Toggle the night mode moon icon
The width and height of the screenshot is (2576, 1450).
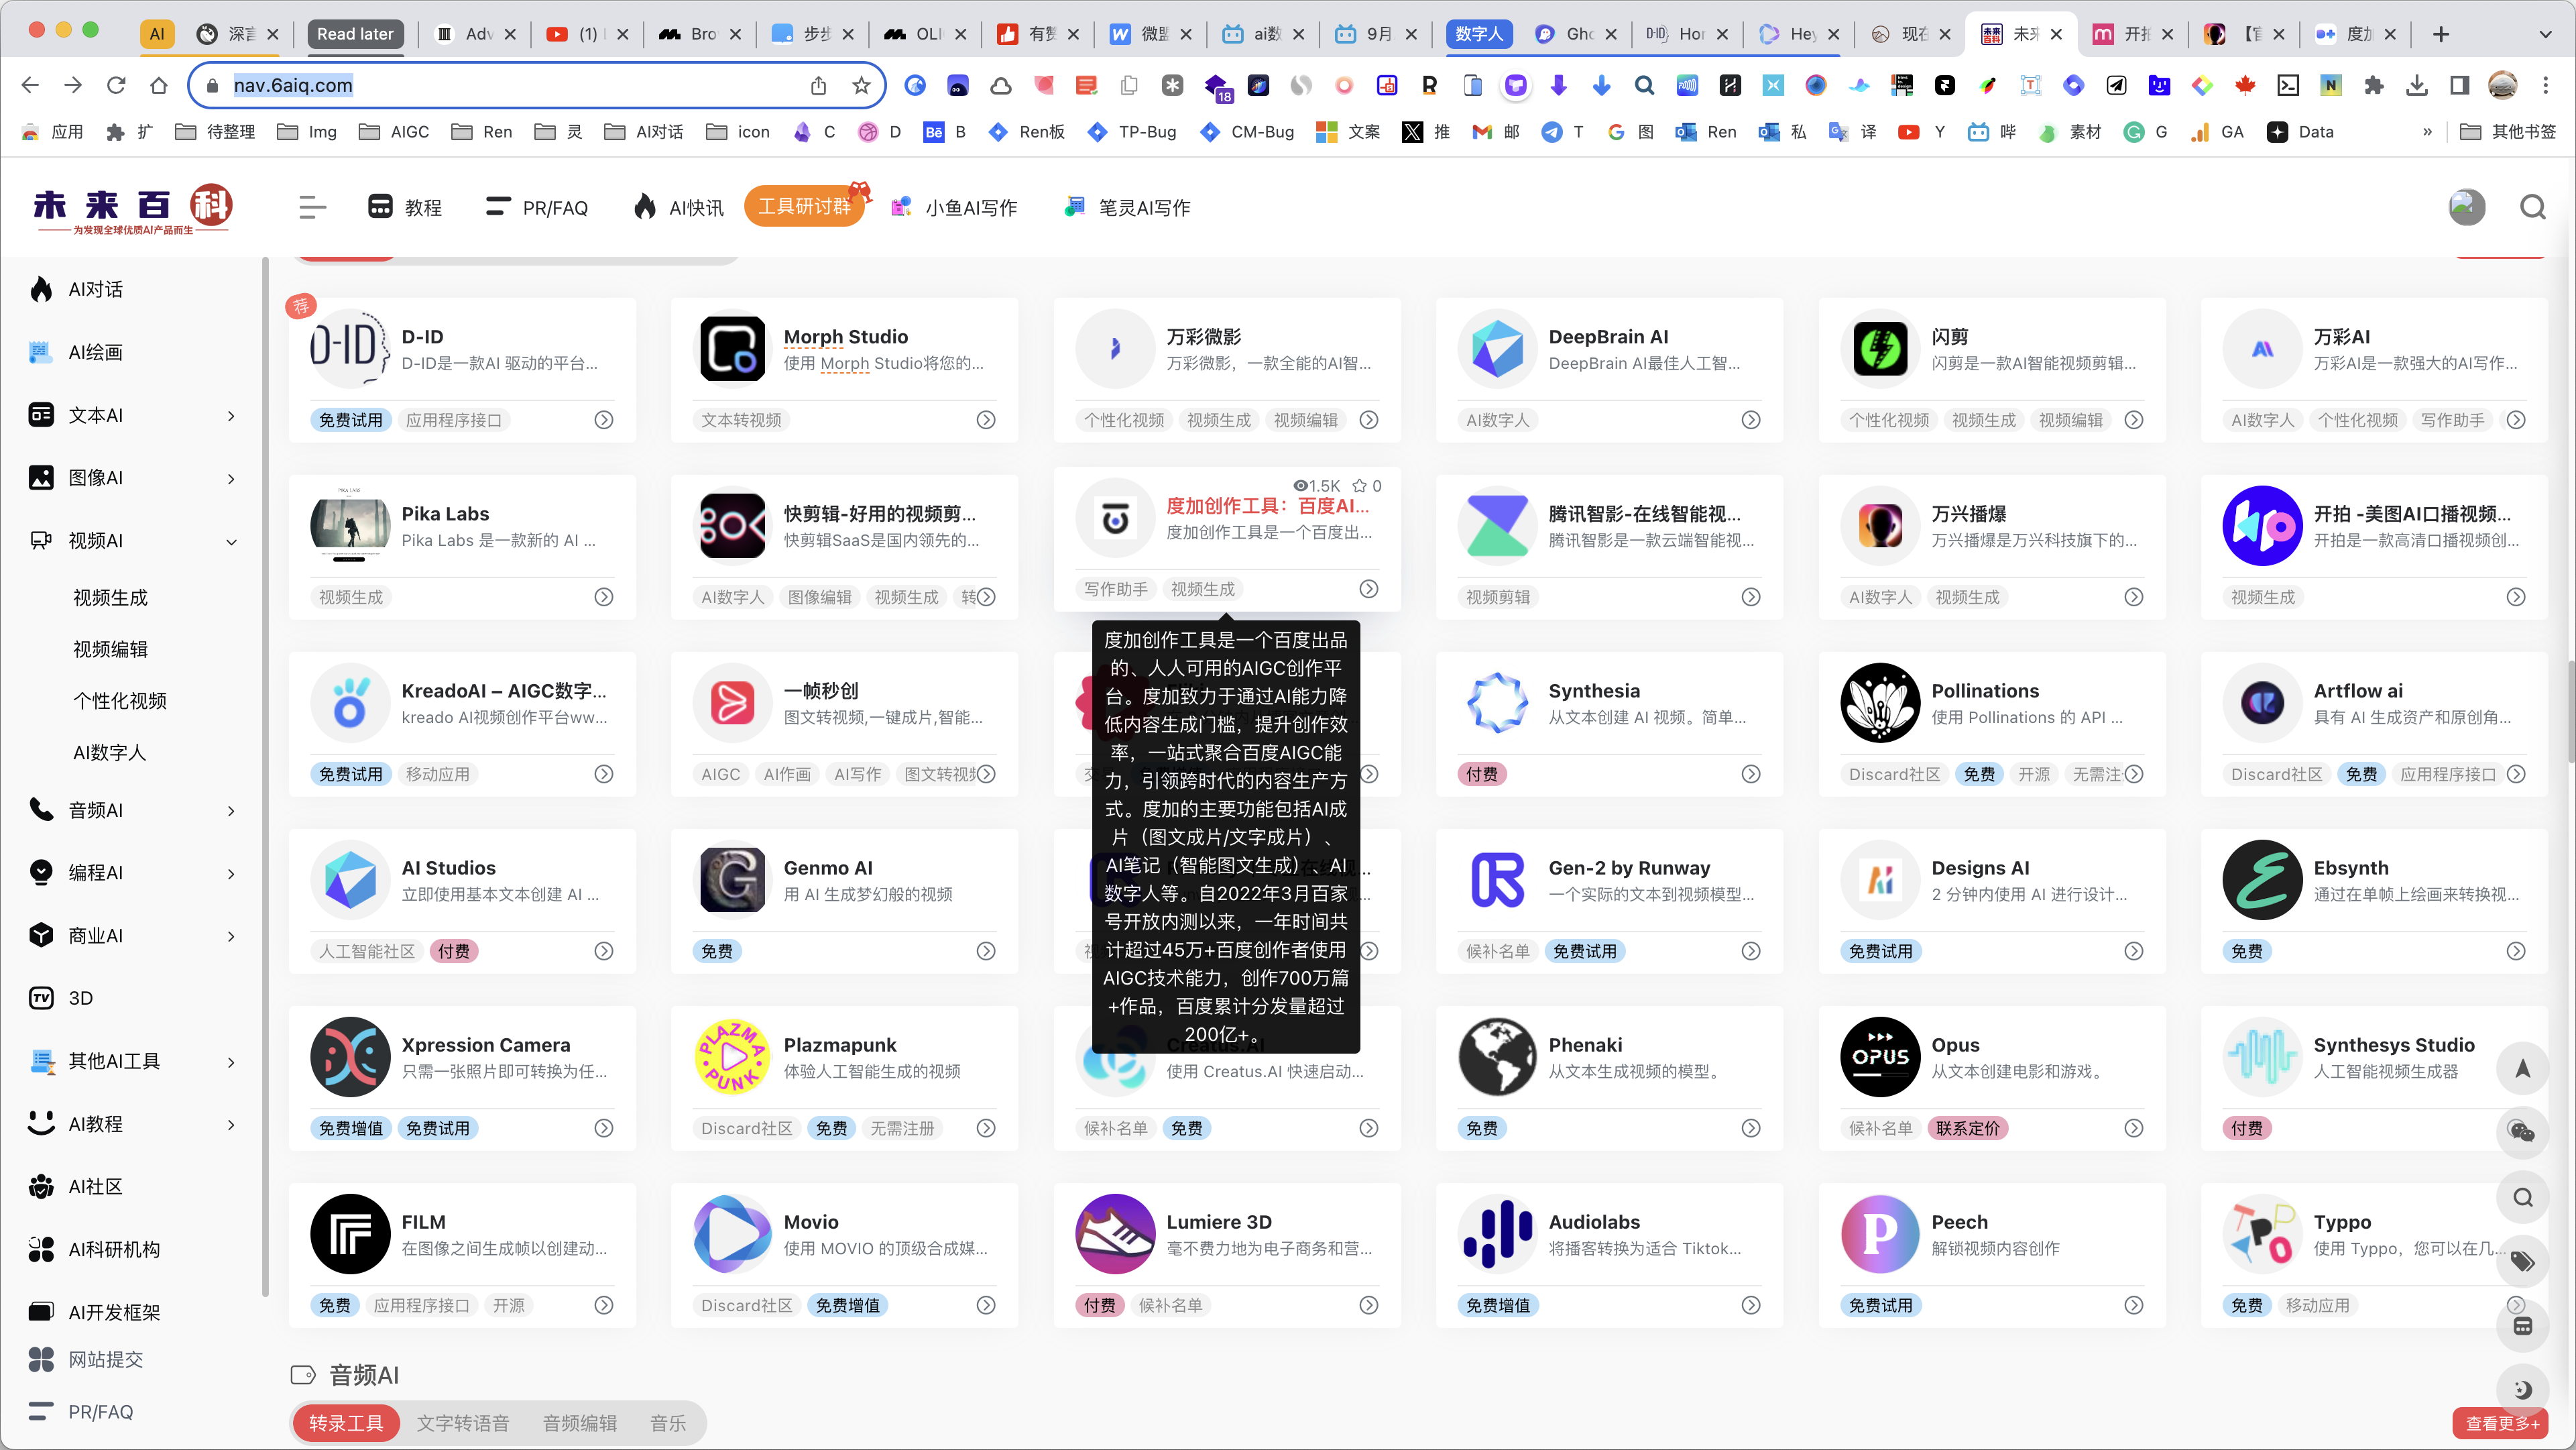coord(2522,1389)
